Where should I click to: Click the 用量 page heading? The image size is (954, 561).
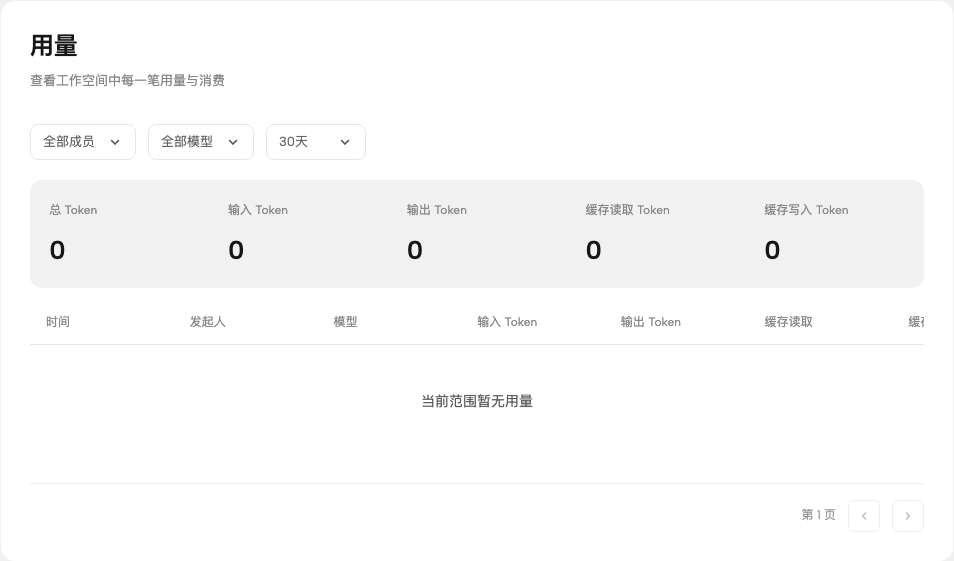point(54,46)
